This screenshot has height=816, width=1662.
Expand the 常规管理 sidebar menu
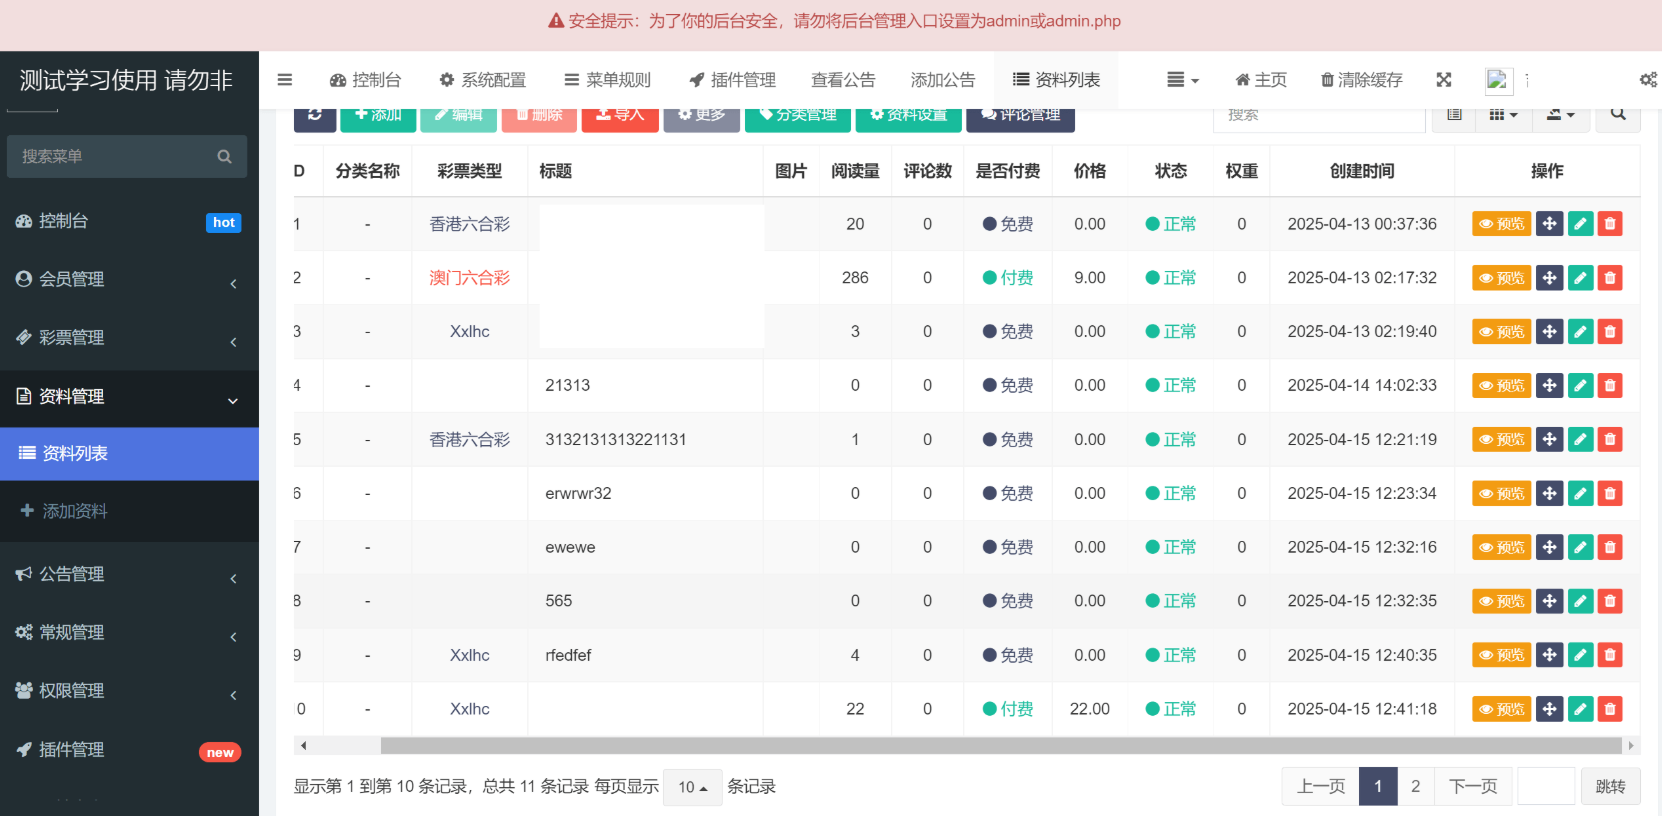coord(129,633)
